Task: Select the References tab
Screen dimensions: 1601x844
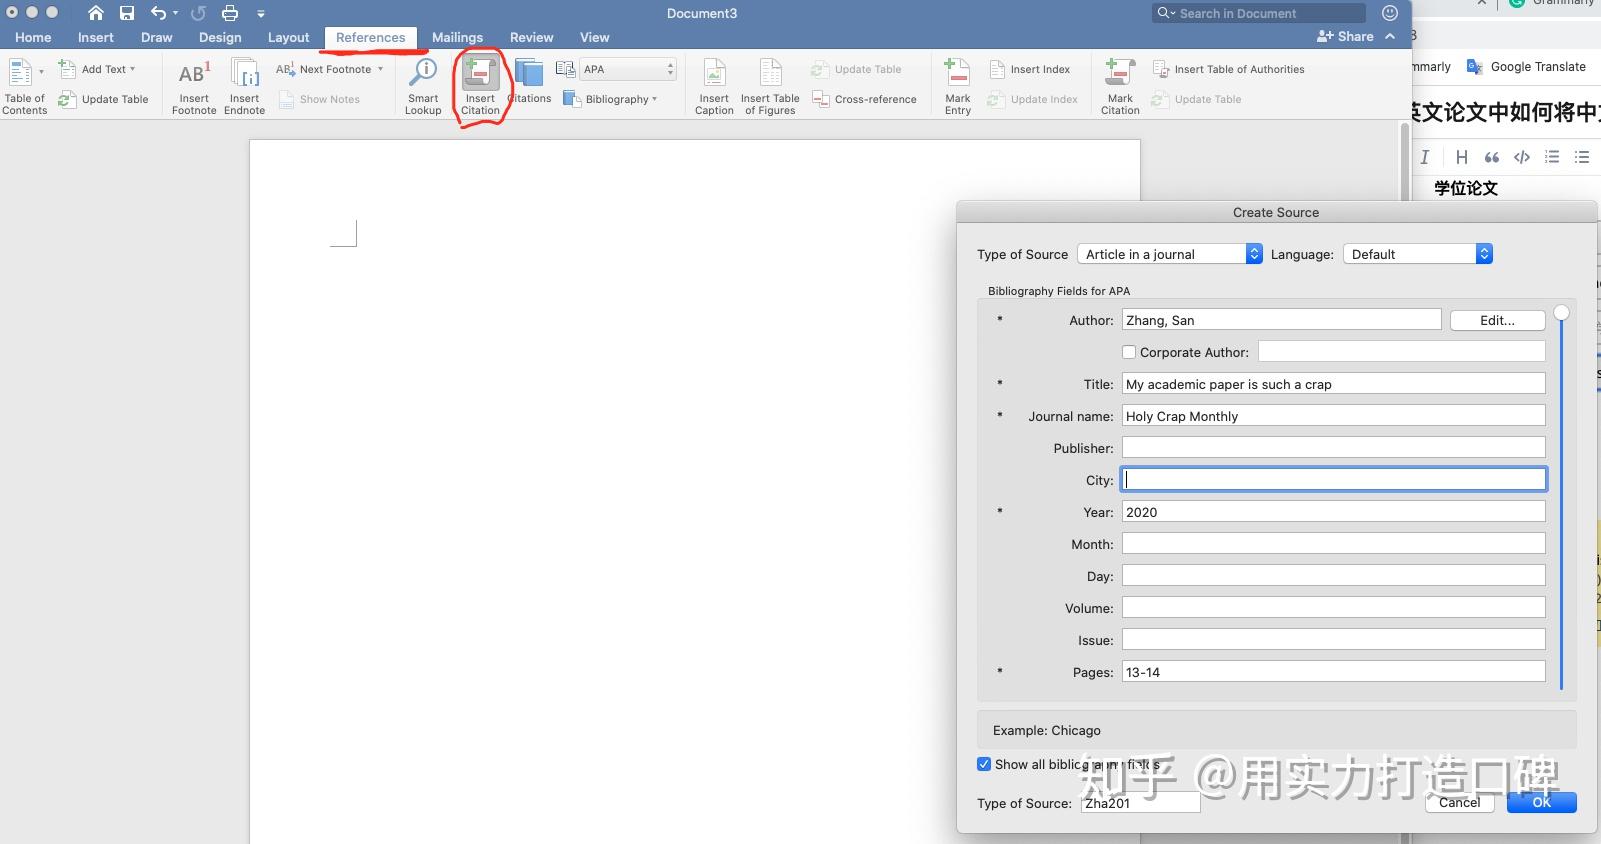Action: tap(370, 37)
